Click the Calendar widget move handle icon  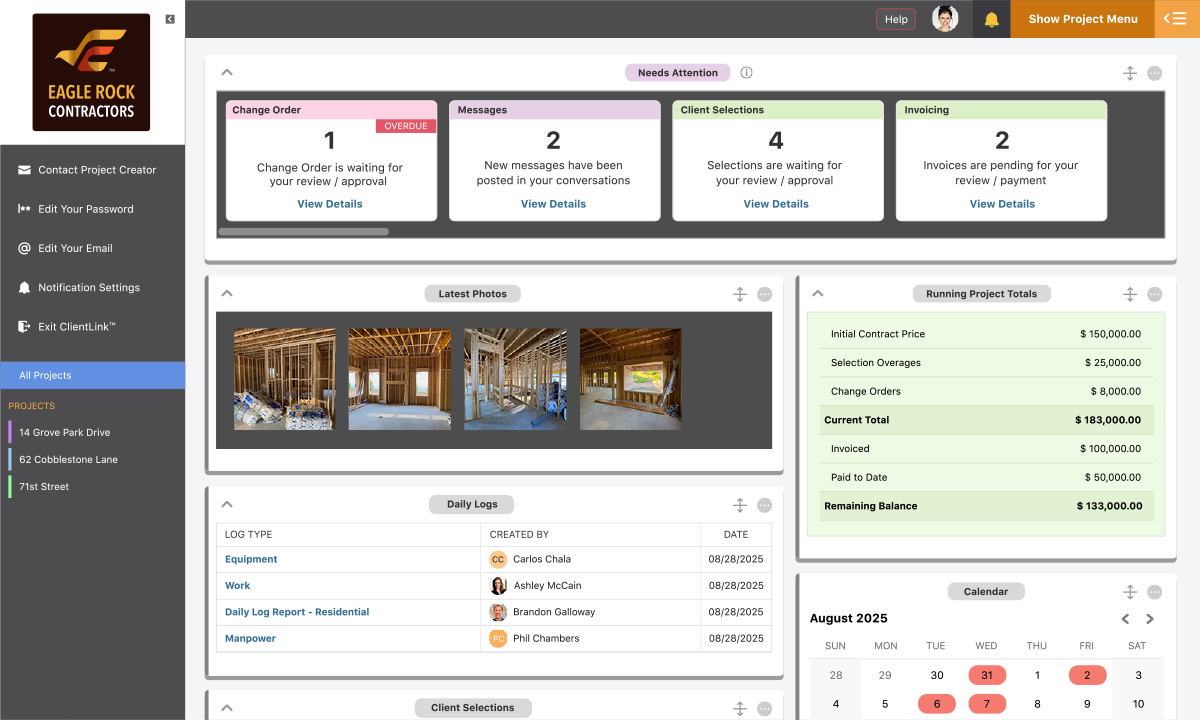(1130, 592)
